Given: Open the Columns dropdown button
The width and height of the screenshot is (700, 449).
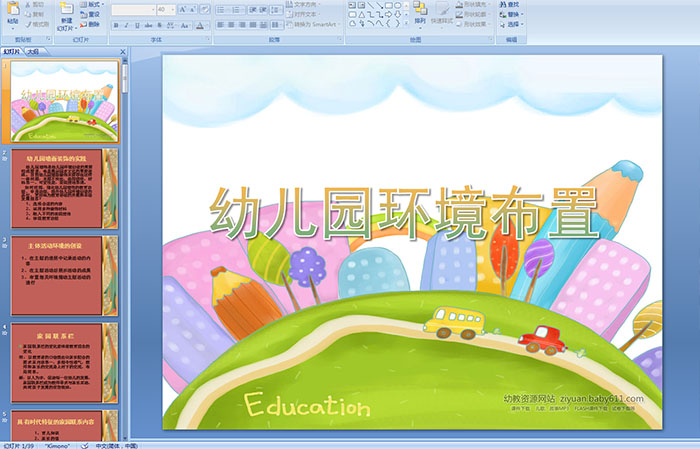Looking at the screenshot, I should coord(277,25).
